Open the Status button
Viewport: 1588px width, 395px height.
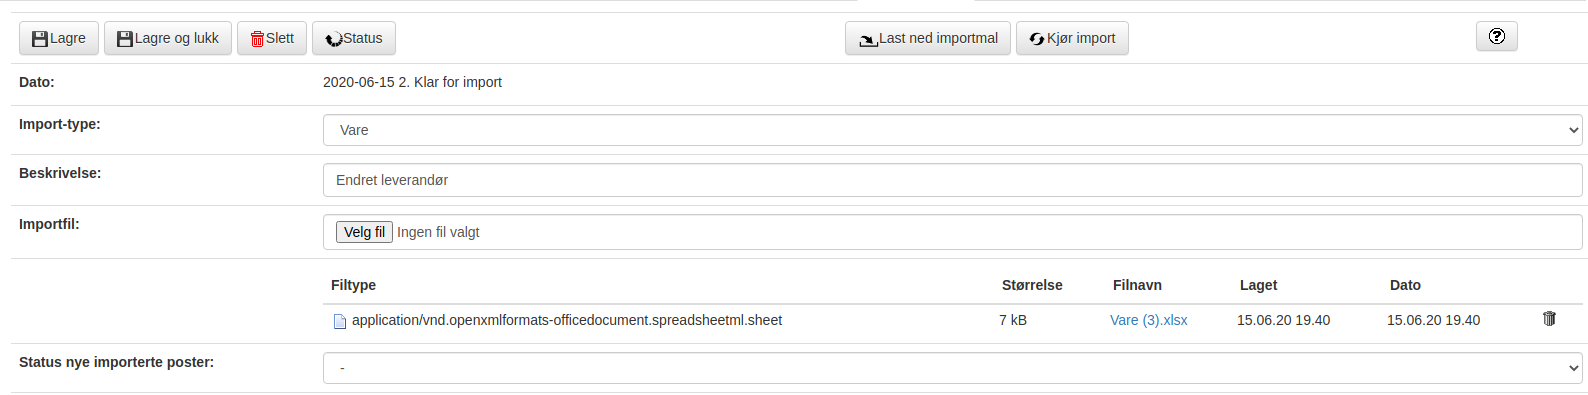tap(354, 38)
